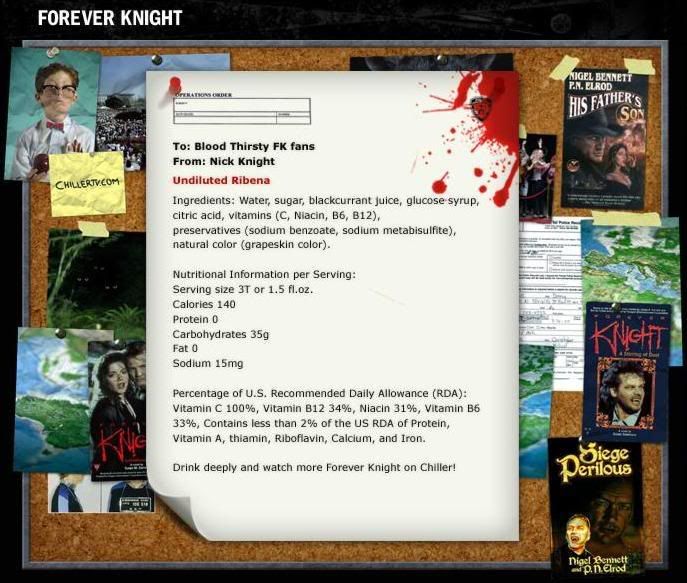
Task: Click 'Drink deeply and watch more Forever Knight' line
Action: (x=314, y=467)
